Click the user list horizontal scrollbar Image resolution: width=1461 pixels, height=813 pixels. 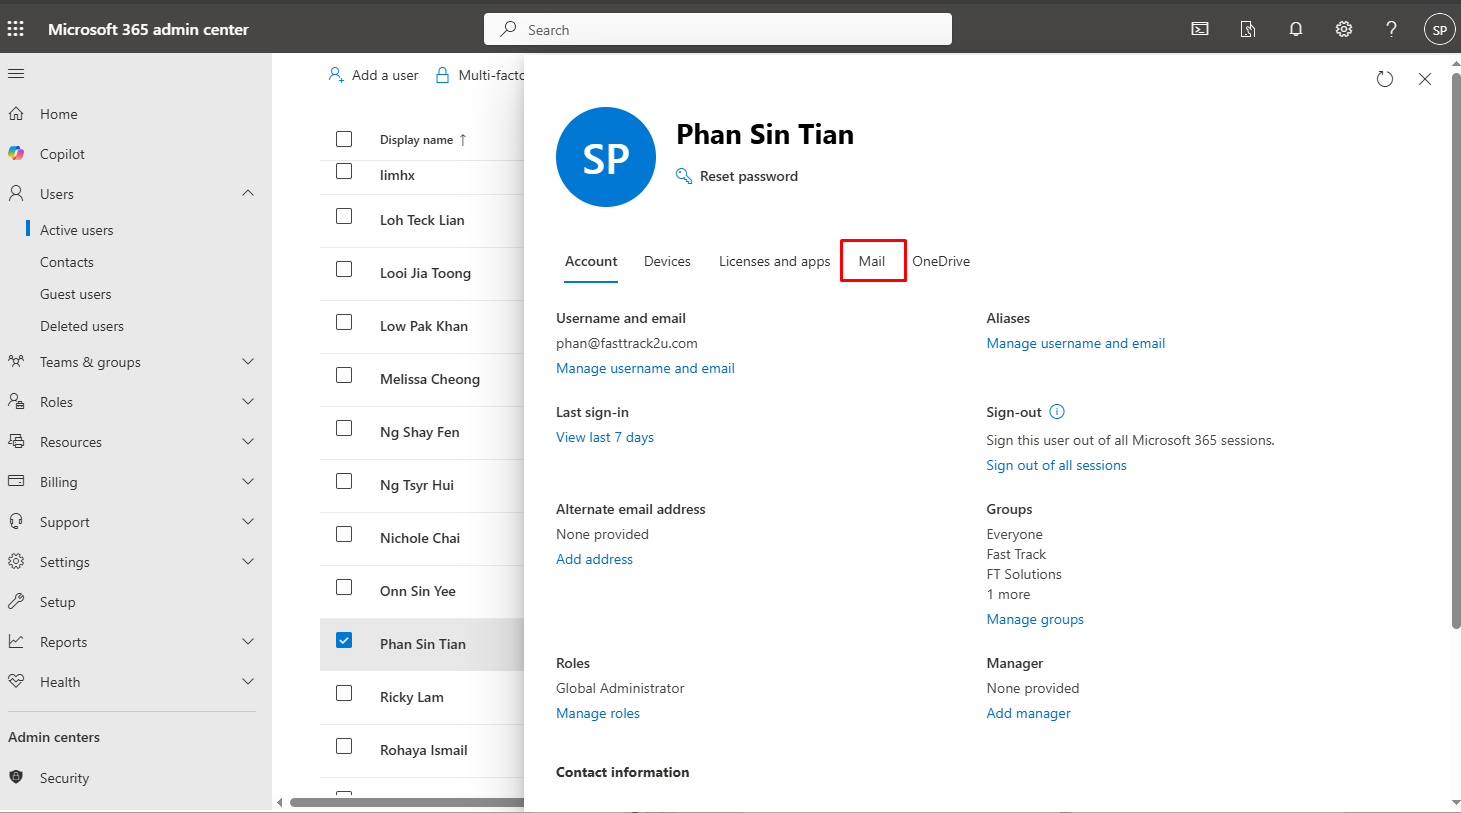(407, 802)
